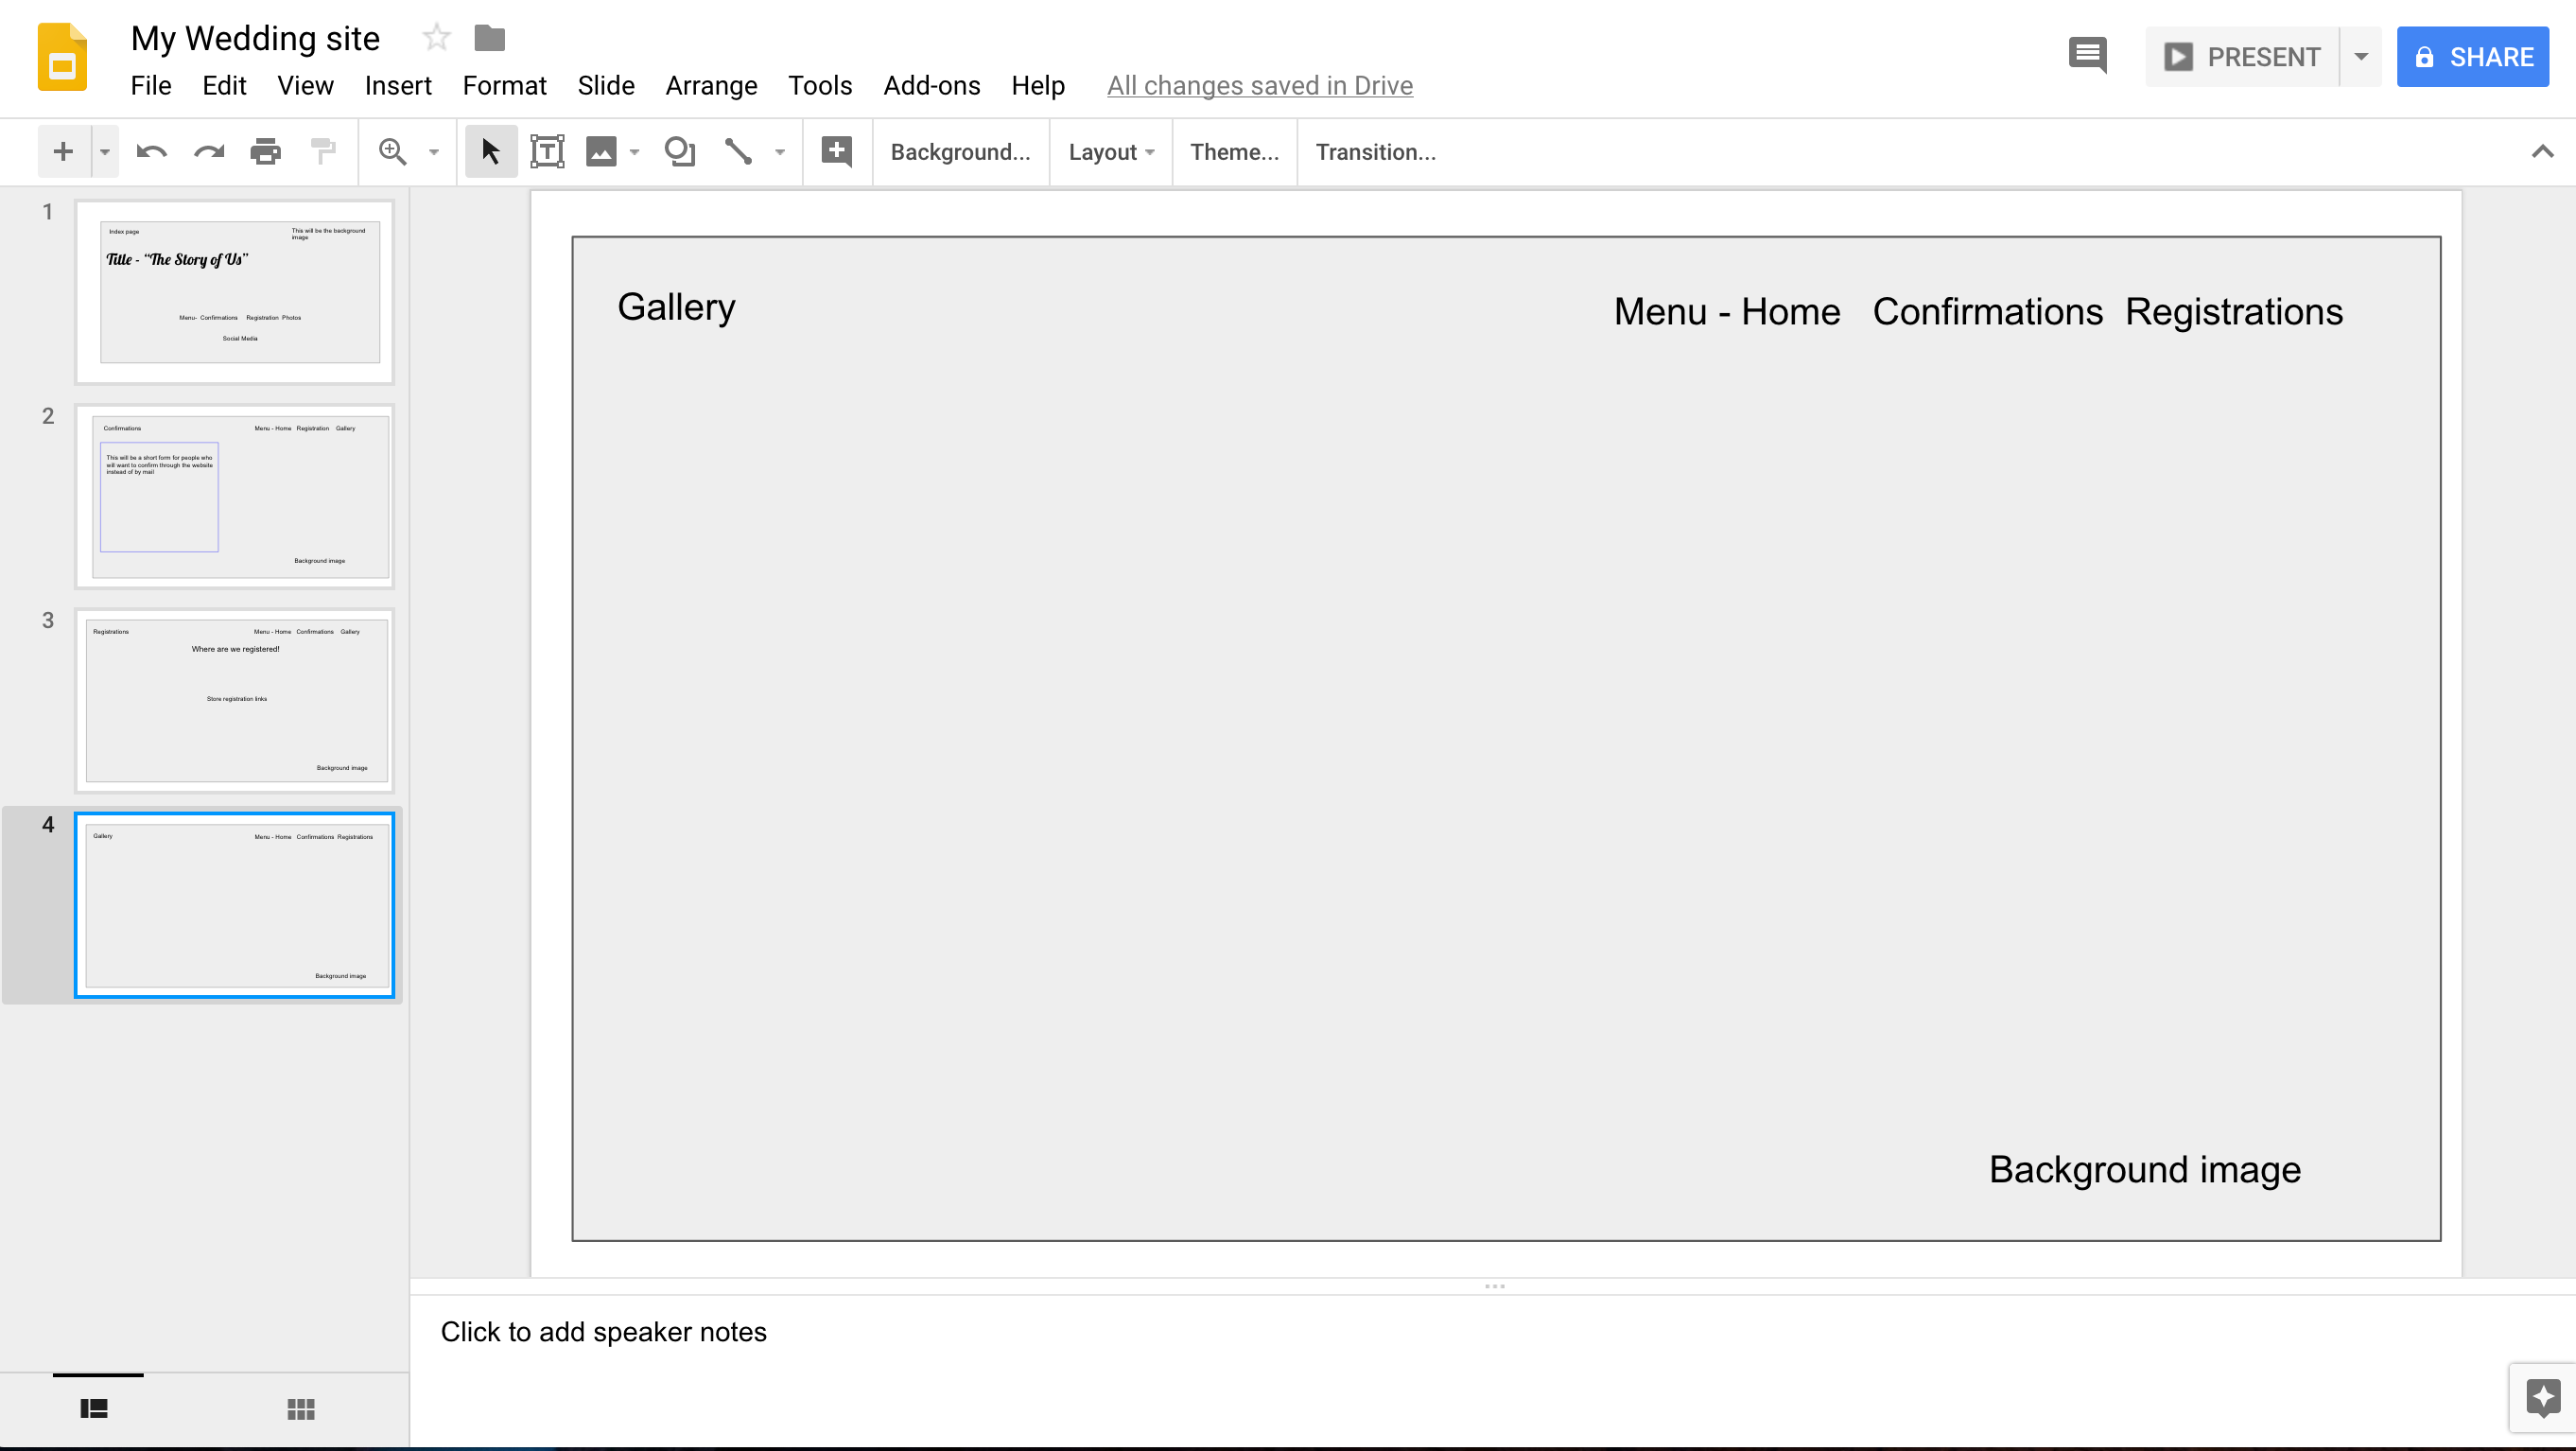The image size is (2576, 1451).
Task: Switch to grid view of slides
Action: 301,1409
